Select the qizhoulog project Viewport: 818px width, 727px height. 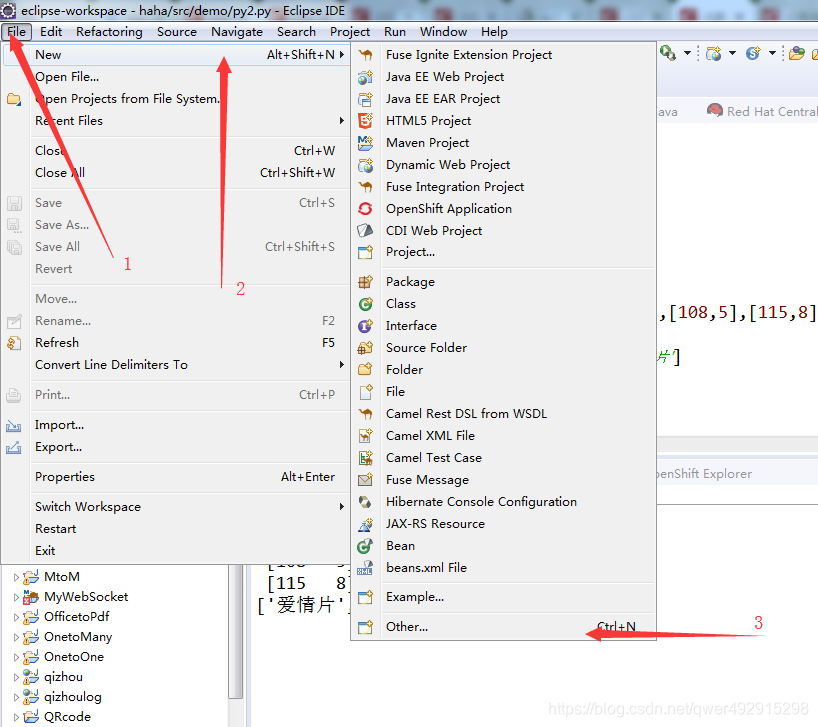click(73, 697)
